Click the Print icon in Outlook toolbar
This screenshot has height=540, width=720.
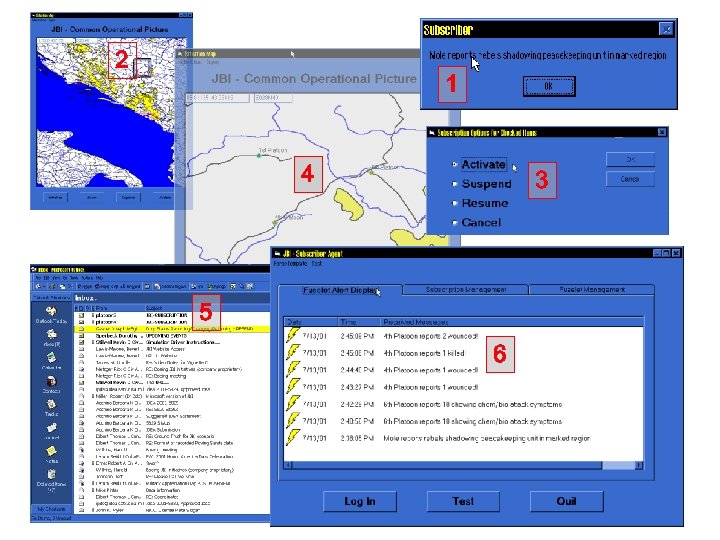pyautogui.click(x=52, y=286)
